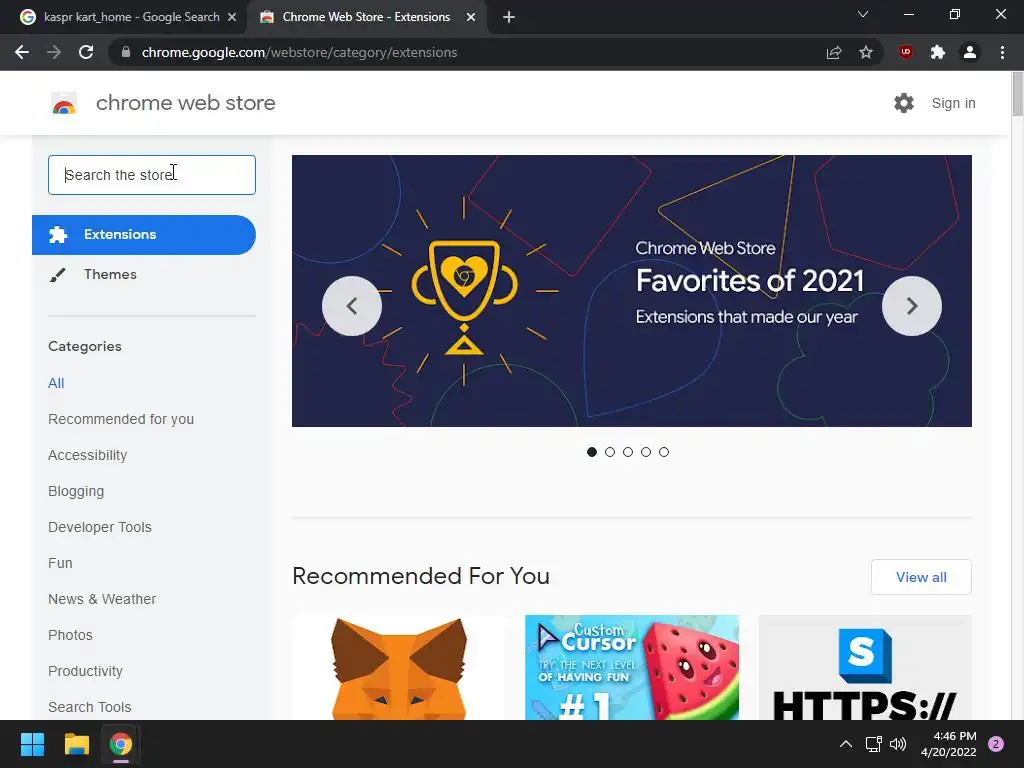Open the Windows Start menu
This screenshot has height=768, width=1024.
[32, 744]
